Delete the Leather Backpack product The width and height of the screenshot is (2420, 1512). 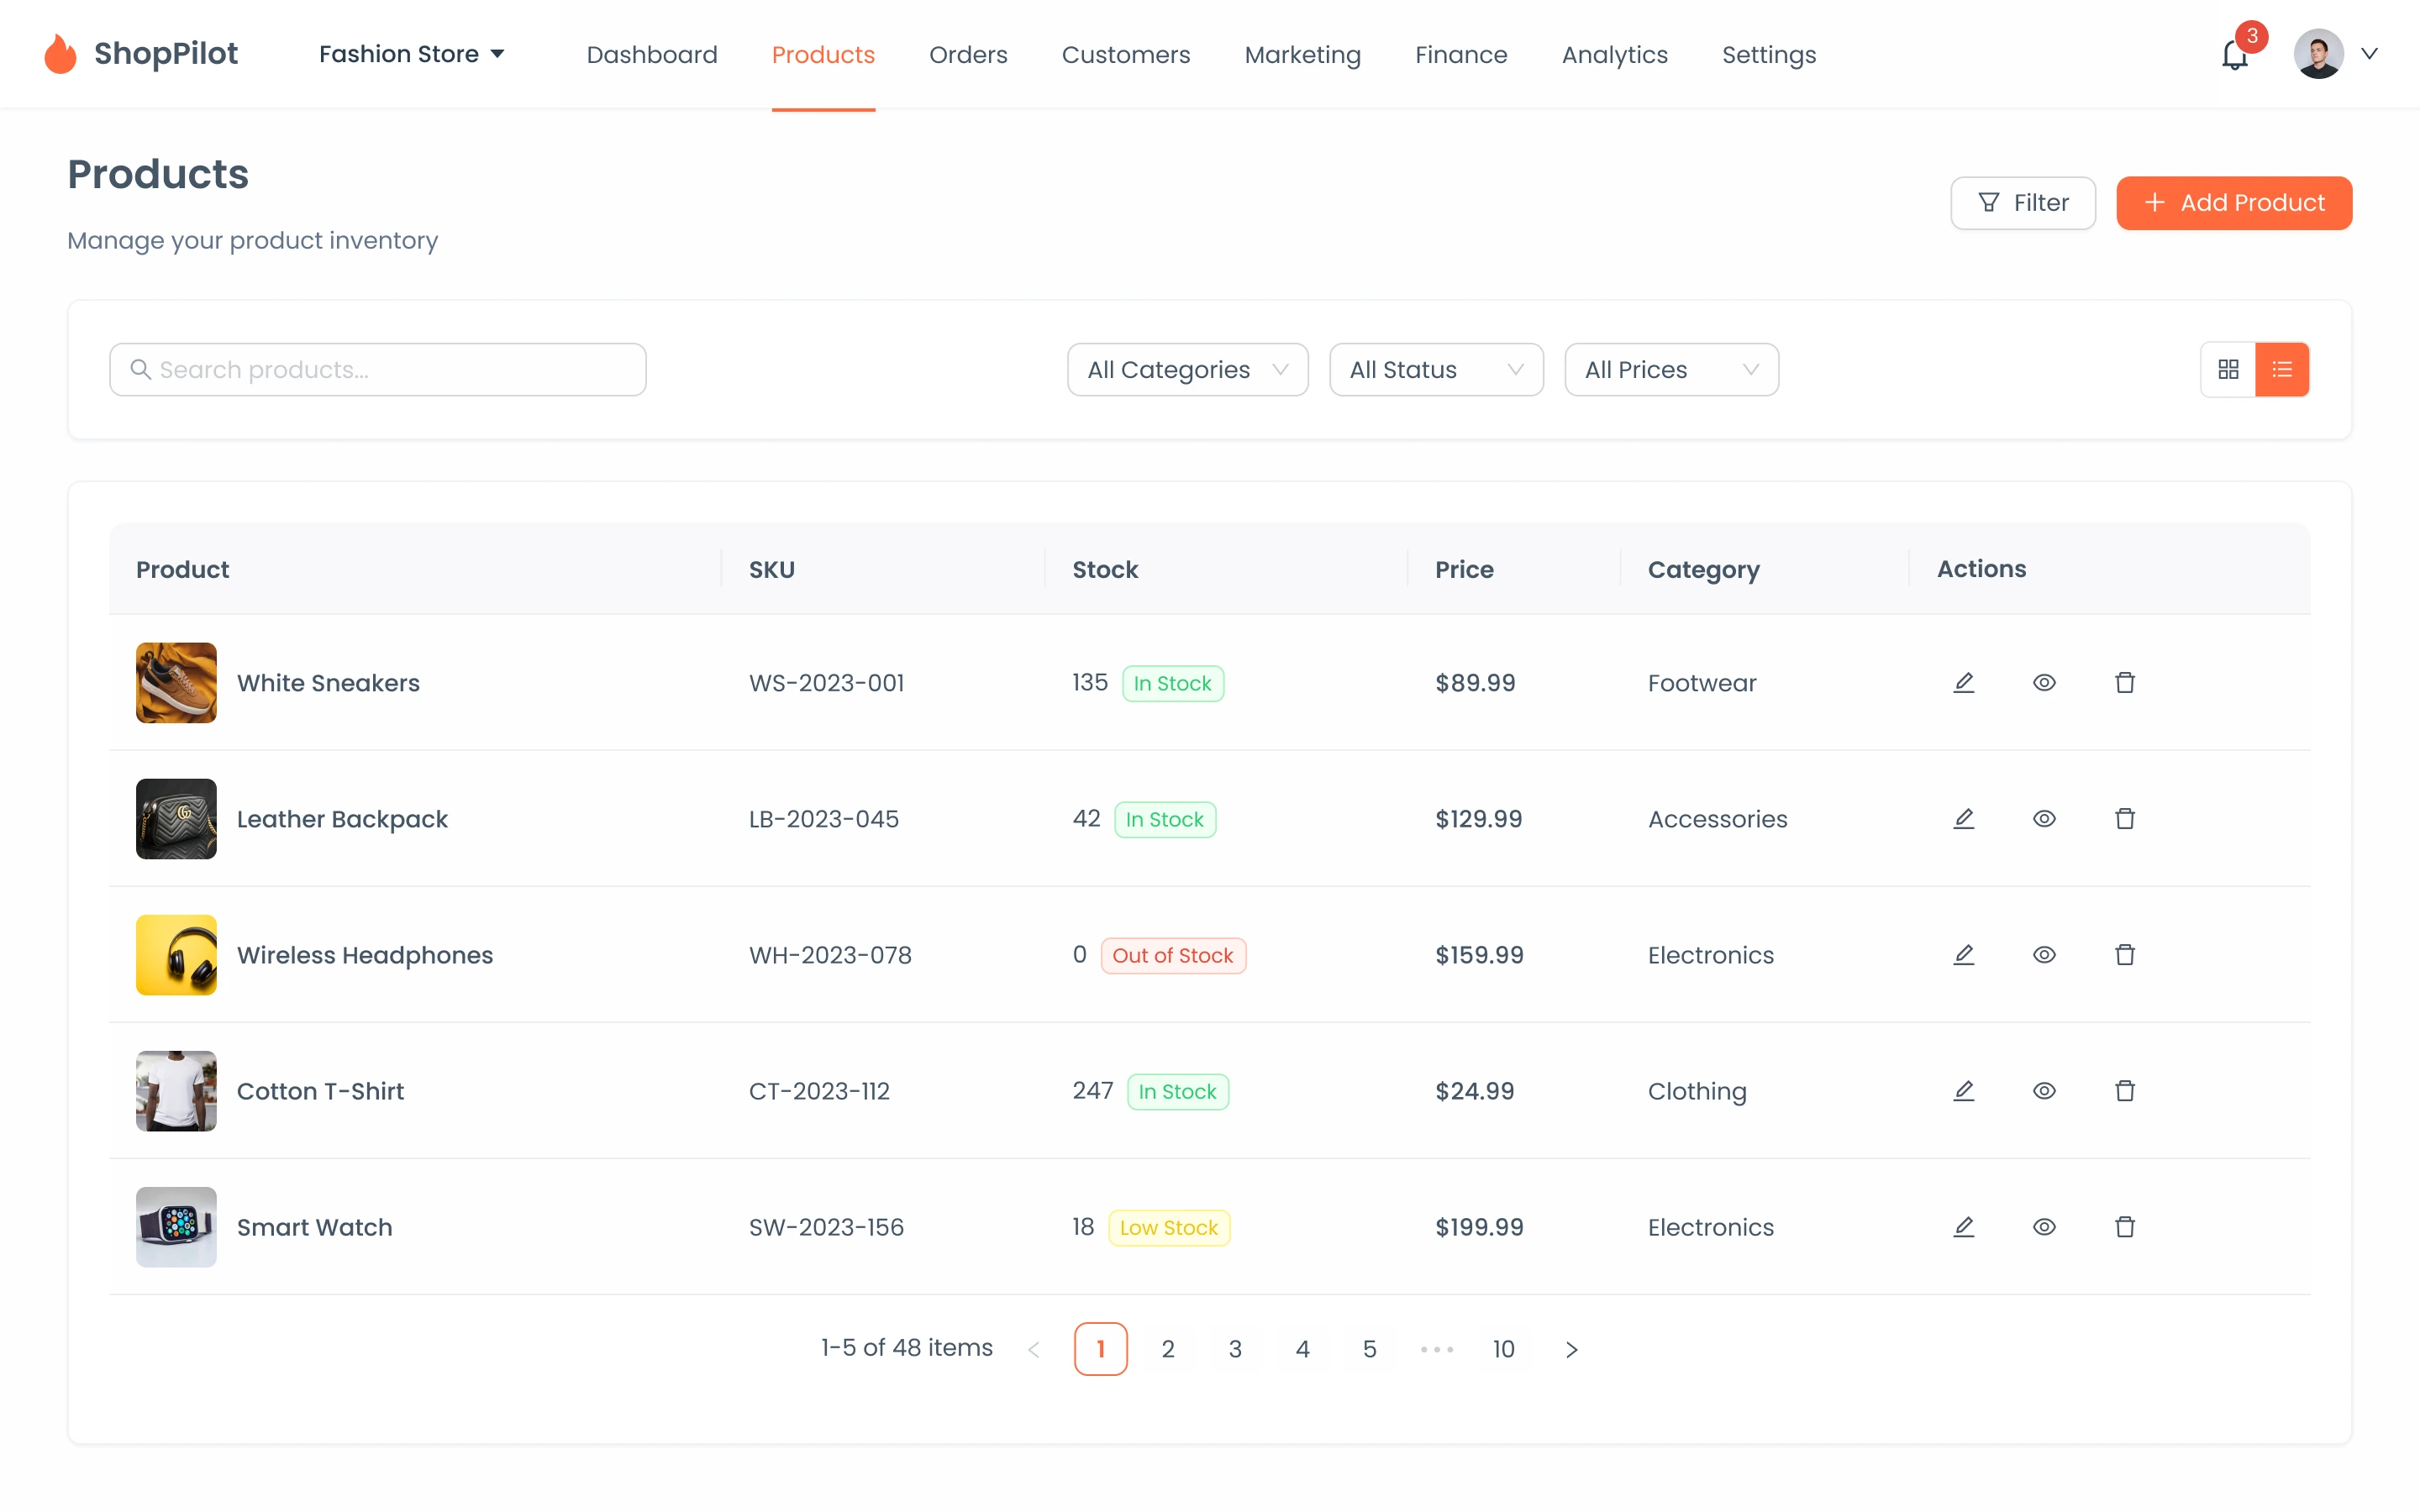tap(2124, 819)
